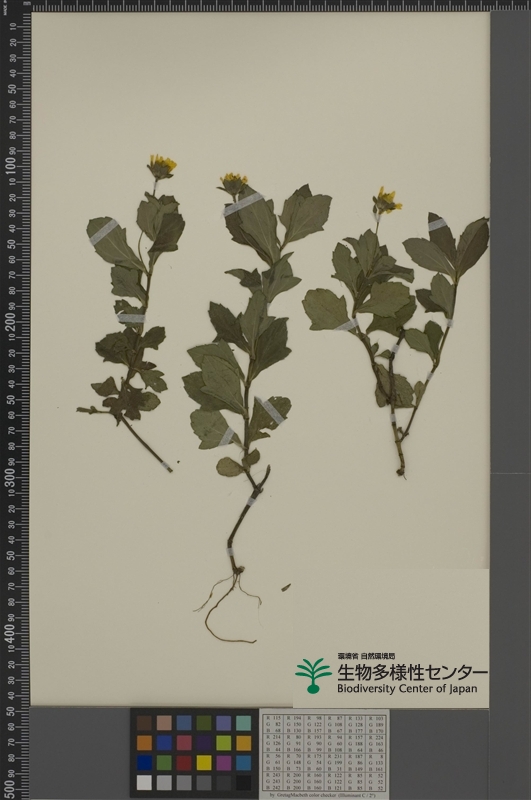Click table cell "R 103 G 189 B 170"
The image size is (531, 800).
click(376, 724)
